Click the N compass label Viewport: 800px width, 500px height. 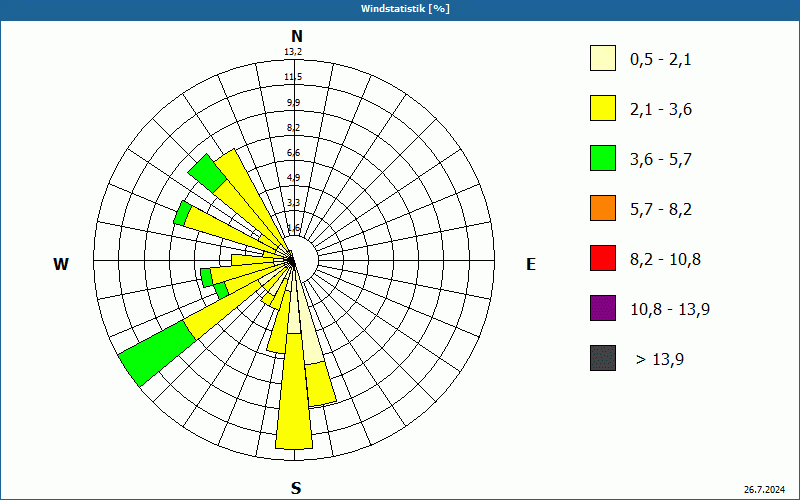297,36
